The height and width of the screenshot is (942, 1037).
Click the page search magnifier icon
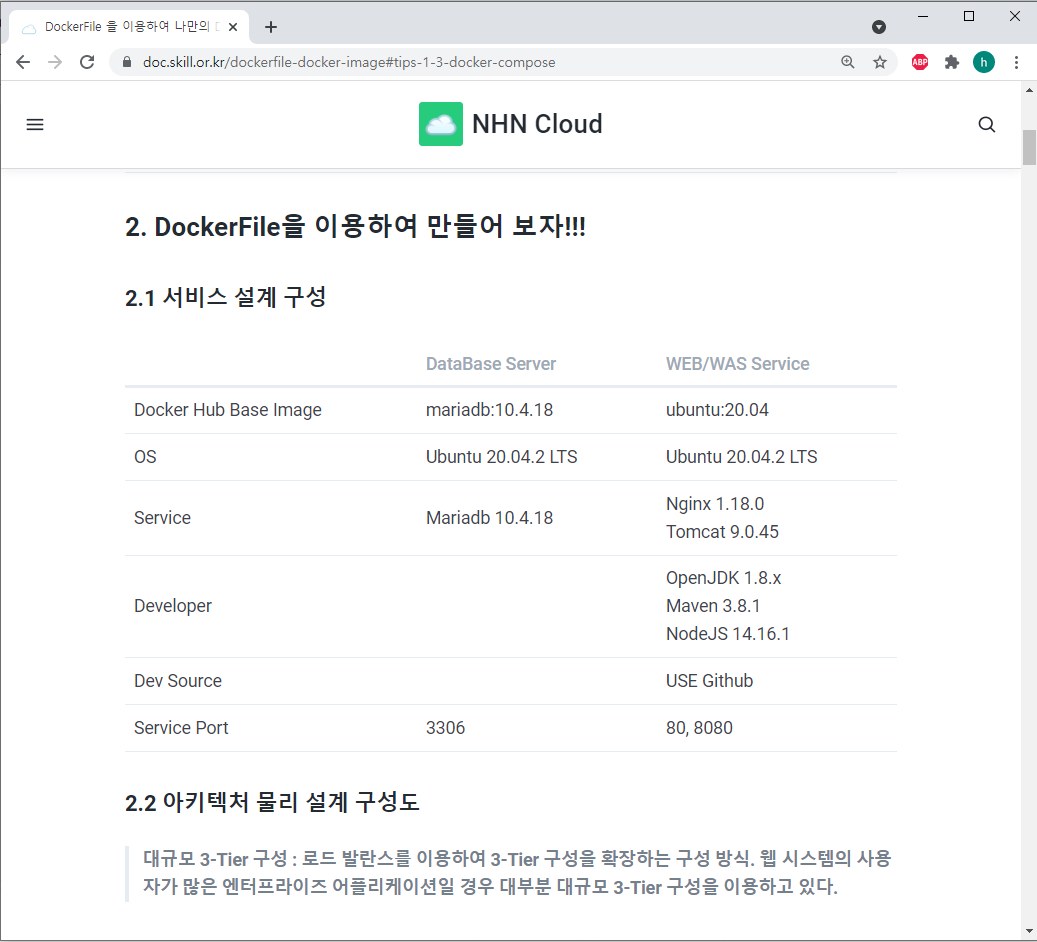click(x=986, y=124)
